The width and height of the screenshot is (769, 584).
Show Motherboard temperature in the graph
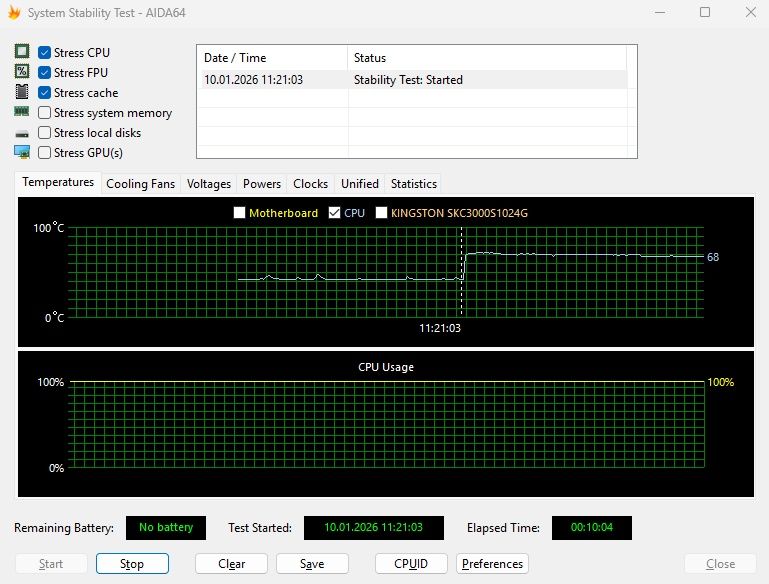(239, 213)
